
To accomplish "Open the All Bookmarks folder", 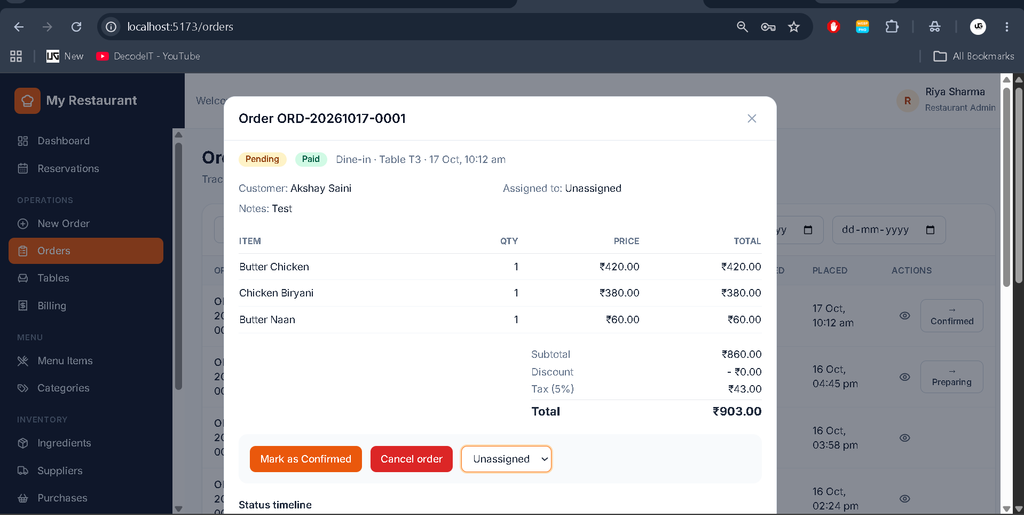I will click(x=974, y=56).
